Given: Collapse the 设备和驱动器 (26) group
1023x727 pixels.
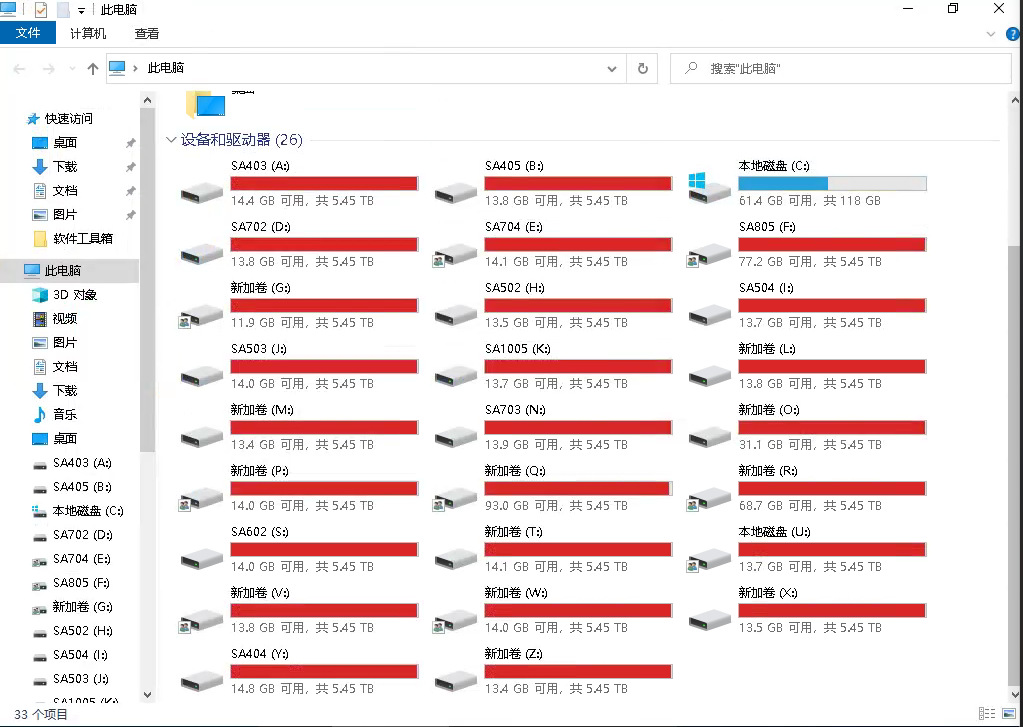Looking at the screenshot, I should pyautogui.click(x=171, y=140).
